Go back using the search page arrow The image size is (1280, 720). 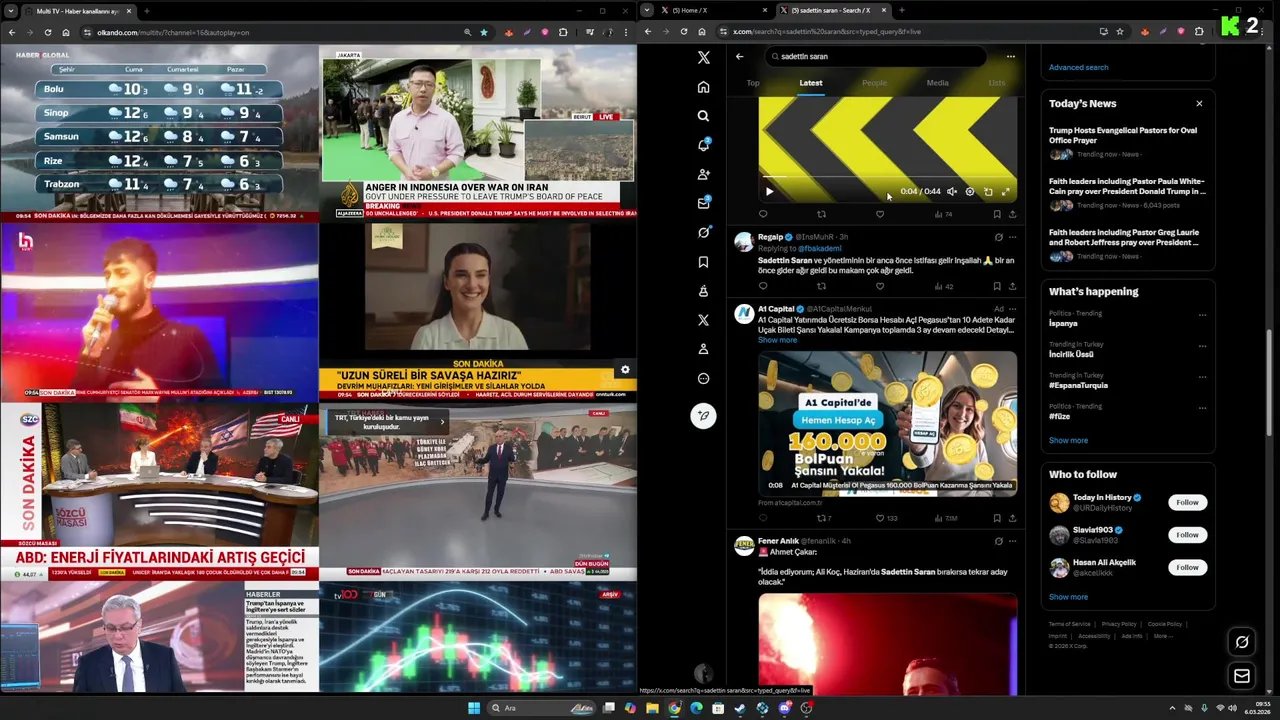point(739,56)
